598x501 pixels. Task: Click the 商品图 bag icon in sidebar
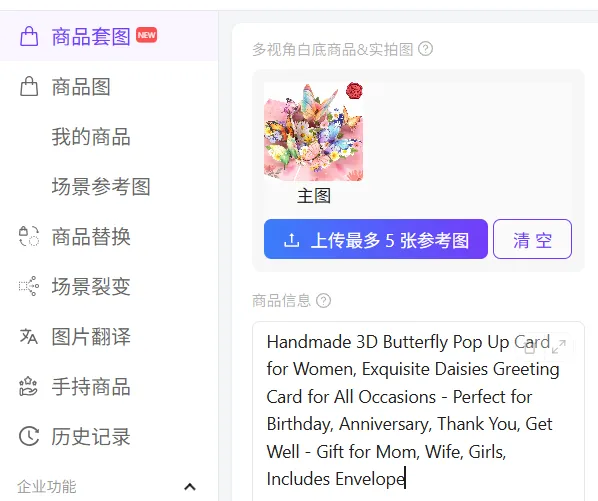(x=29, y=87)
